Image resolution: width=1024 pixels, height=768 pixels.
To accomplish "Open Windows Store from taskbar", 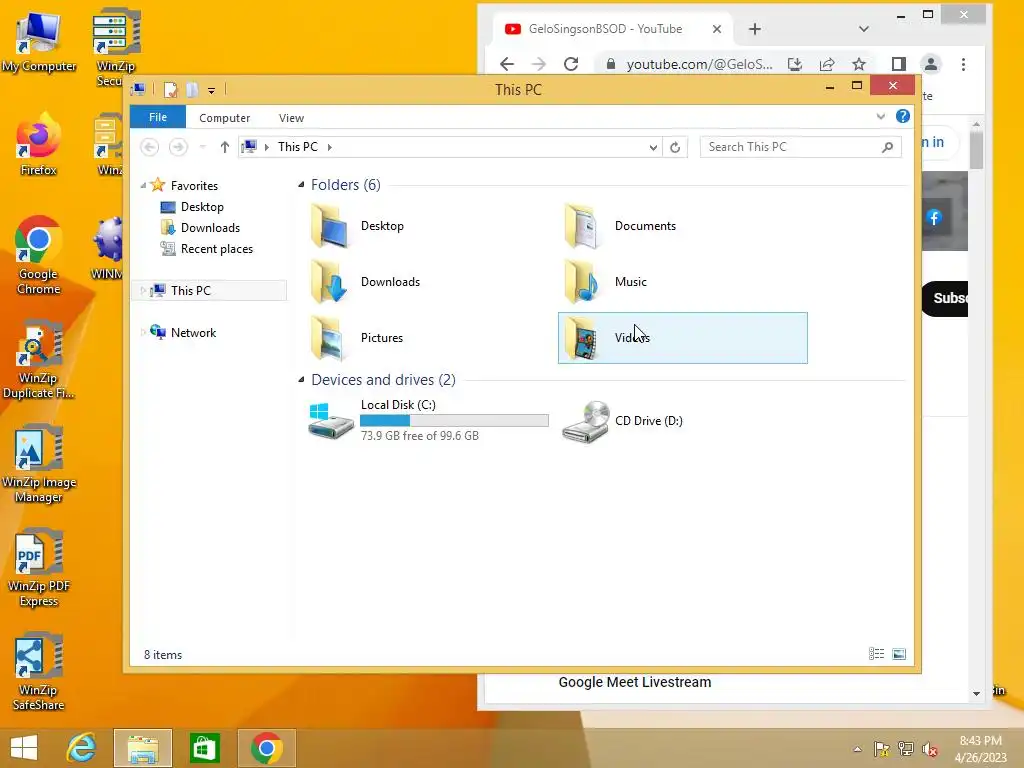I will [x=204, y=748].
